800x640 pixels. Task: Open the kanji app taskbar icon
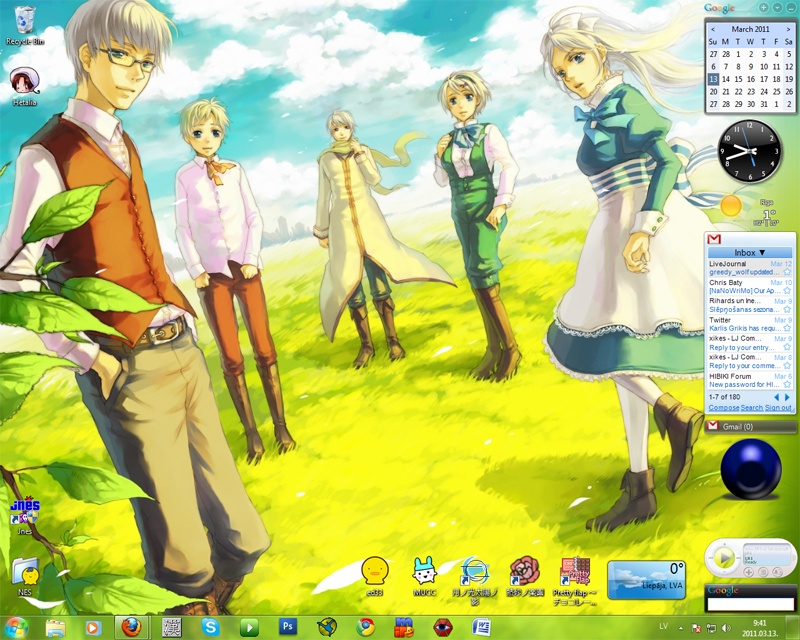tap(171, 628)
